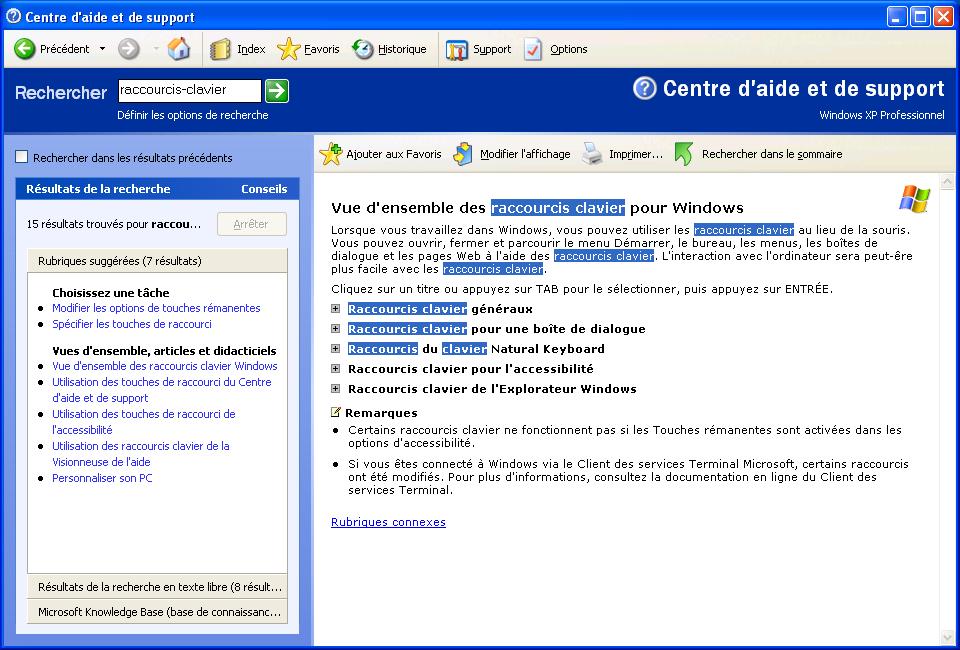
Task: Select the Historique toolbar label
Action: (x=402, y=49)
